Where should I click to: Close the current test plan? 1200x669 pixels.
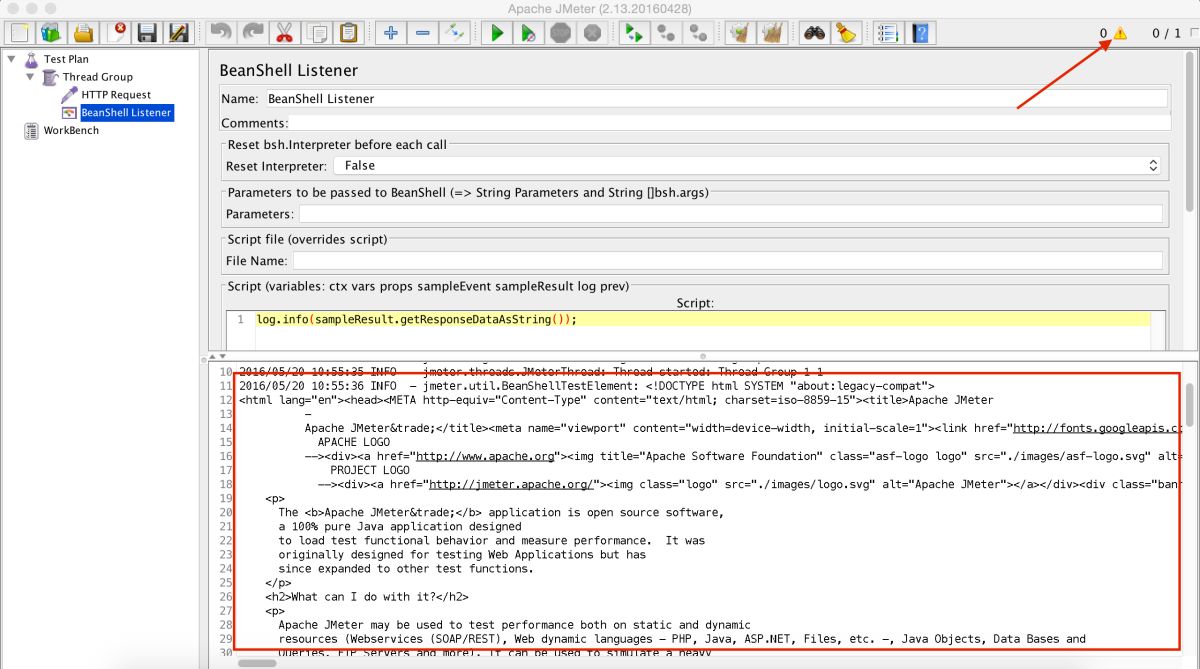pyautogui.click(x=116, y=33)
